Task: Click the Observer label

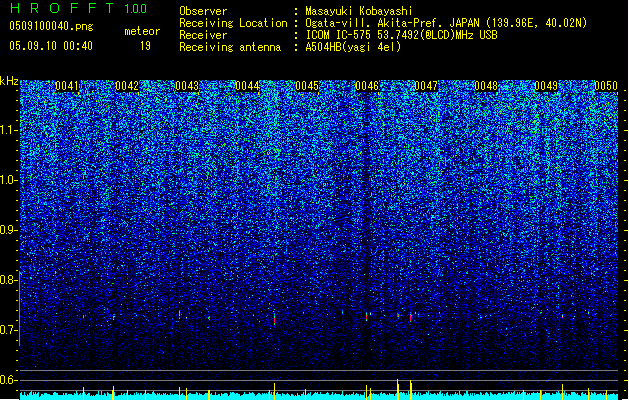Action: tap(203, 11)
